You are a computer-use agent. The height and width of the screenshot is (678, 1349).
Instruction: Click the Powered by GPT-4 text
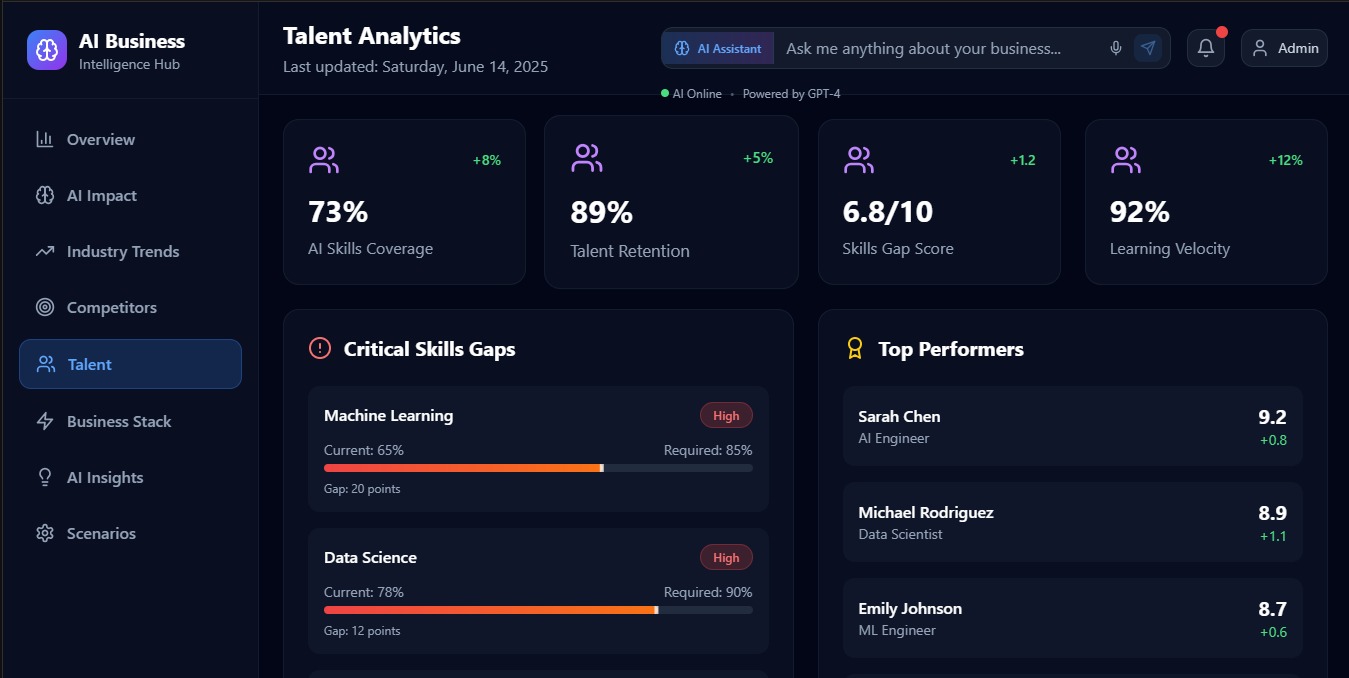tap(791, 94)
